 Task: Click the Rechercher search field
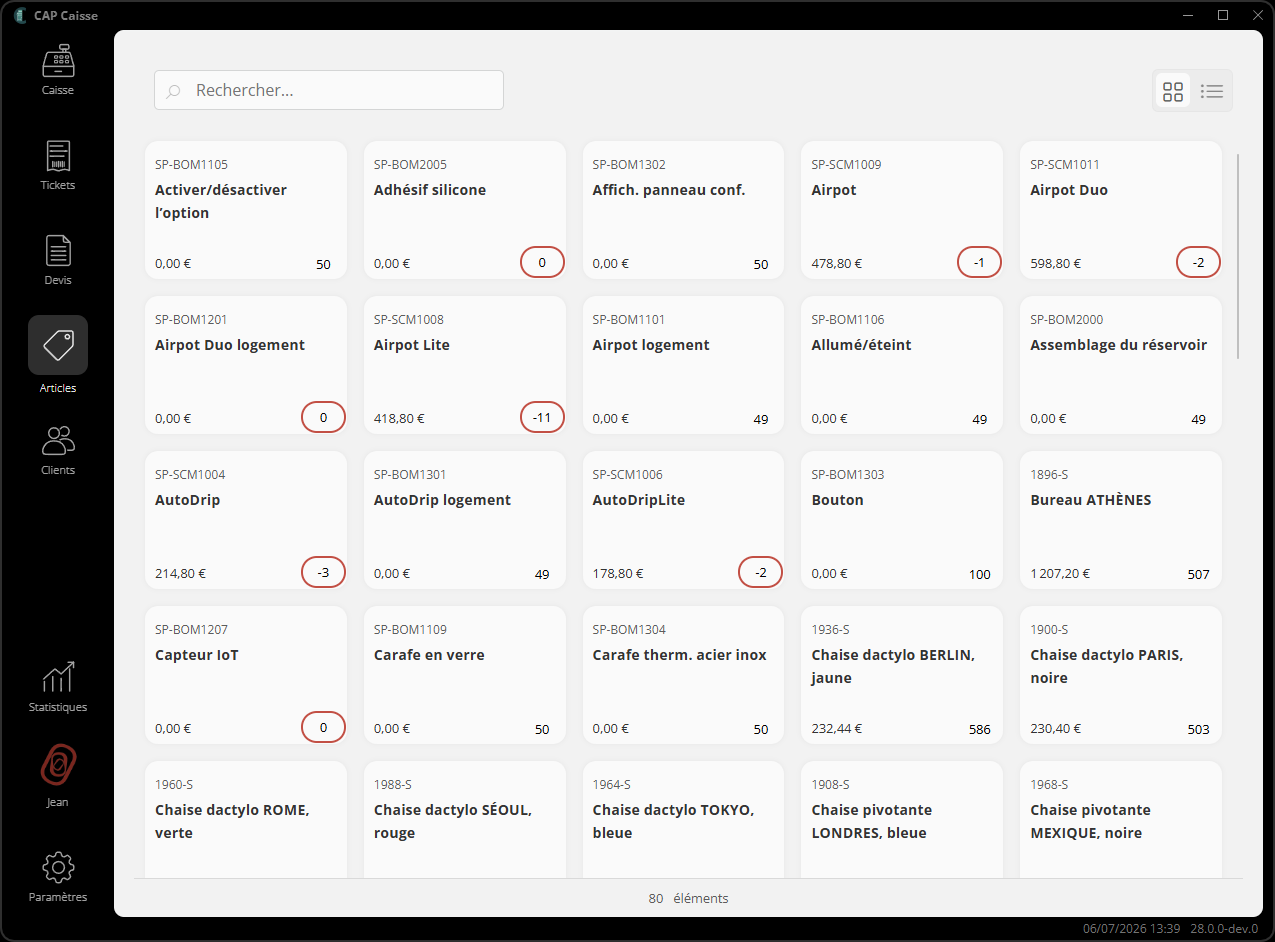tap(329, 90)
